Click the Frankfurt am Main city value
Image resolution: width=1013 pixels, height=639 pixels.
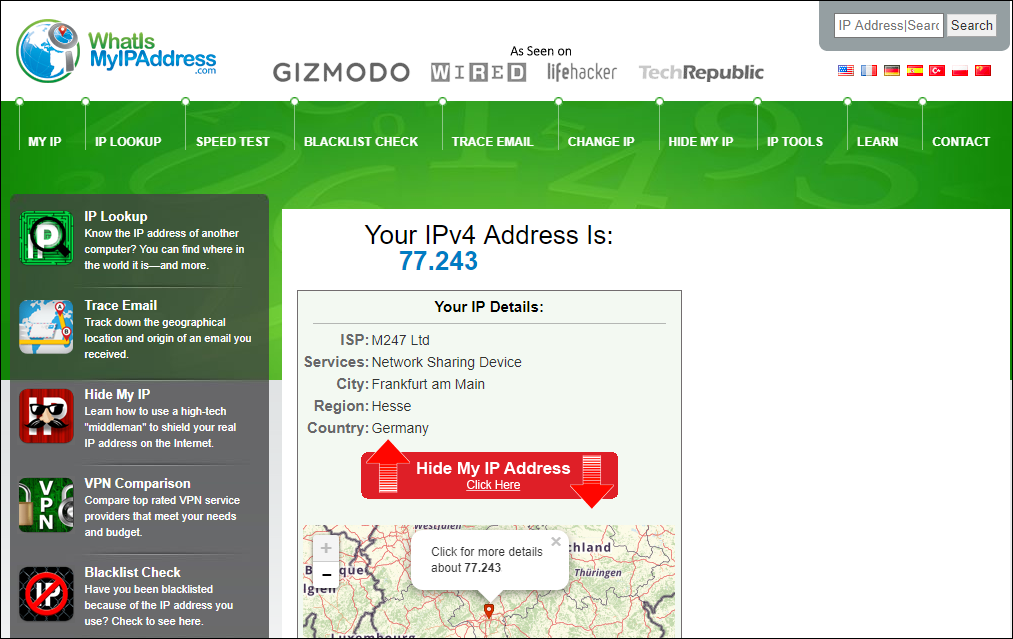428,384
